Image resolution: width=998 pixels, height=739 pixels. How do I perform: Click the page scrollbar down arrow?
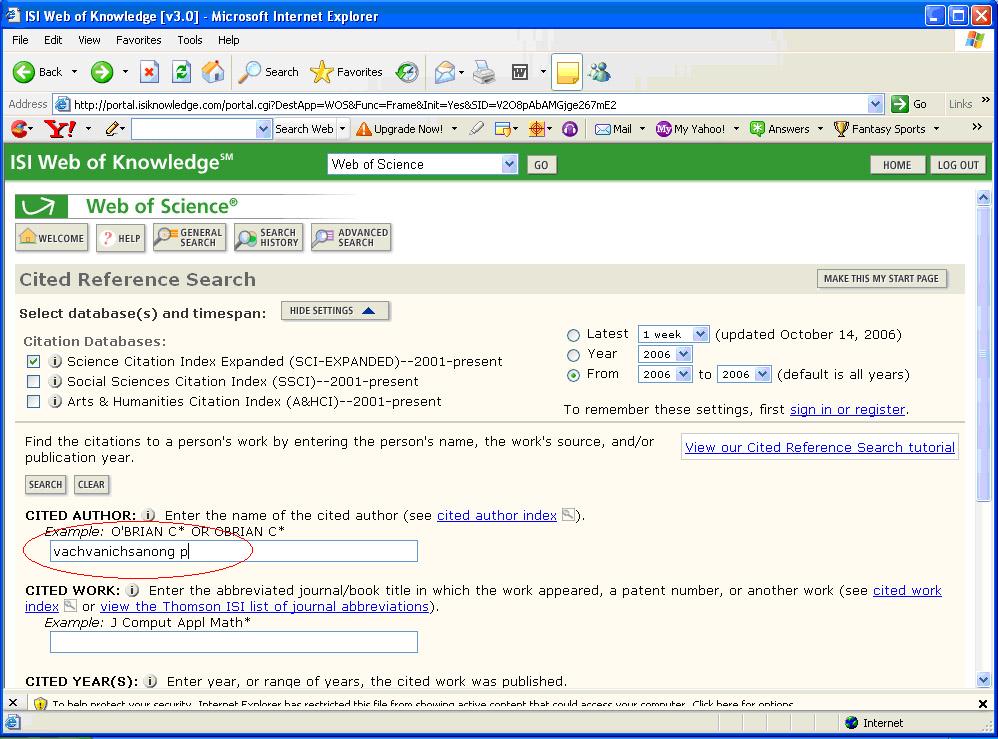click(x=983, y=679)
